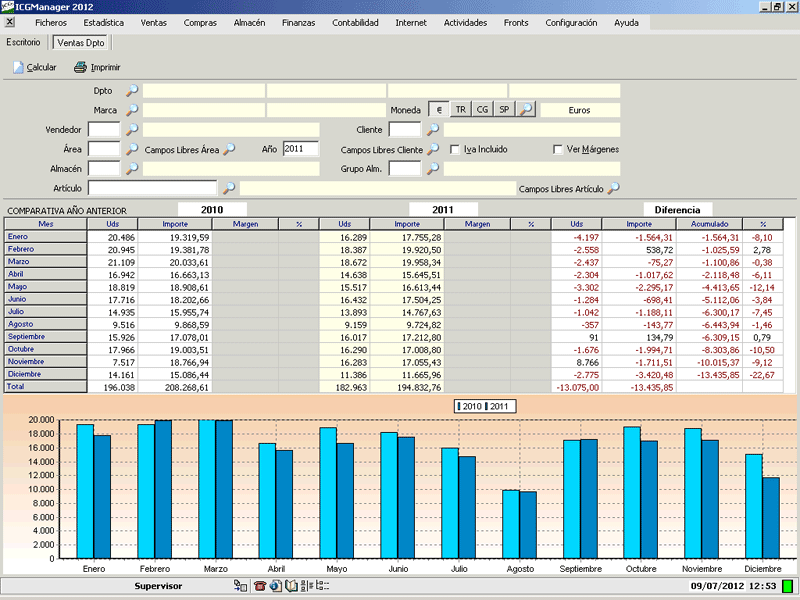The image size is (800, 600).
Task: Expand the Contabilidad menu
Action: (x=355, y=22)
